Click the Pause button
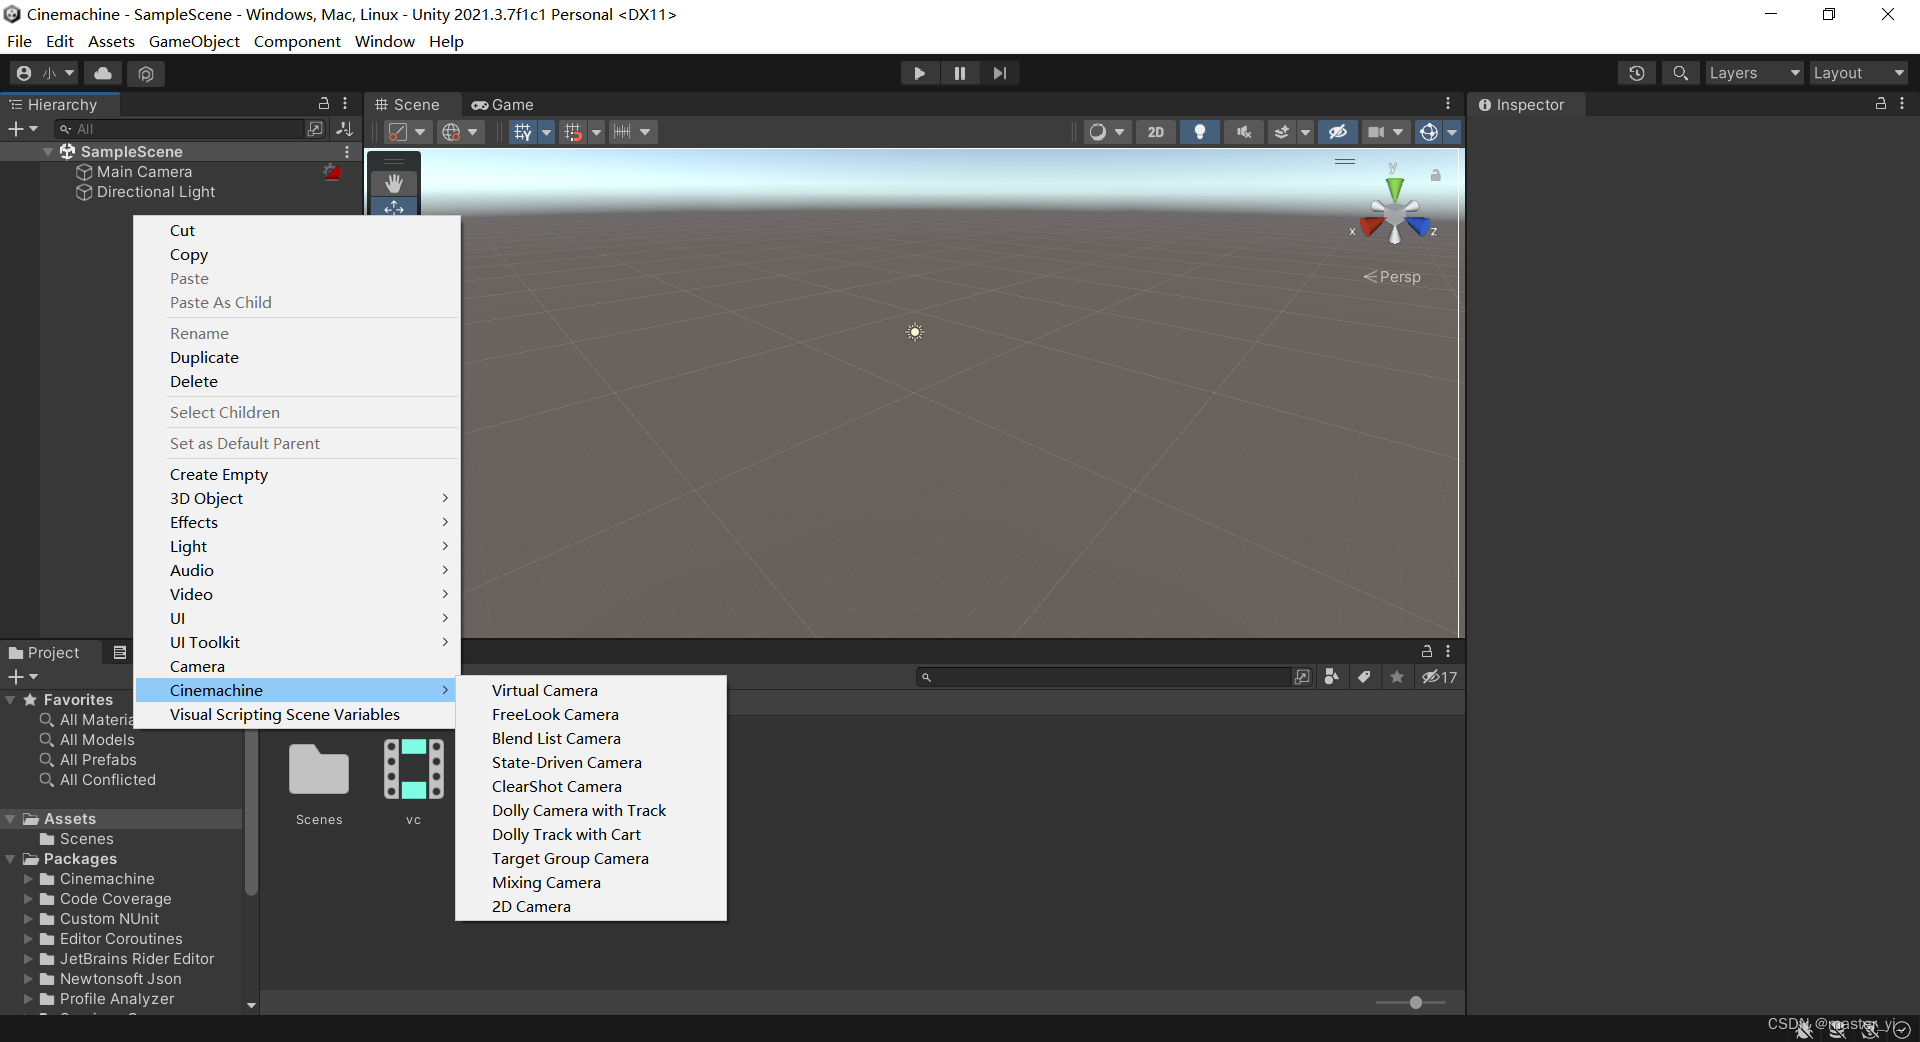1920x1042 pixels. click(959, 73)
